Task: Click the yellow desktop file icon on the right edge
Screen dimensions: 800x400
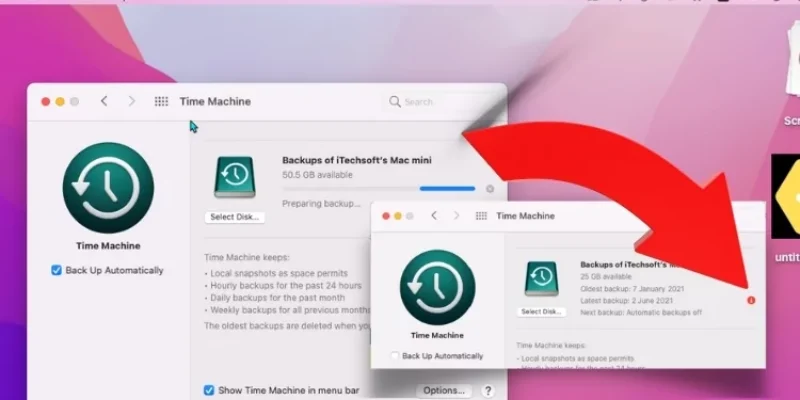Action: tap(786, 196)
